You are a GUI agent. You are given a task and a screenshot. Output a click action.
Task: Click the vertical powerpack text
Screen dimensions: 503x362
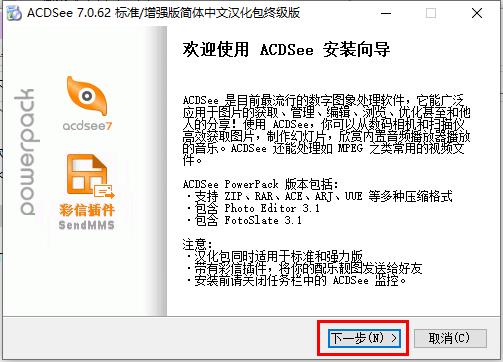(27, 152)
